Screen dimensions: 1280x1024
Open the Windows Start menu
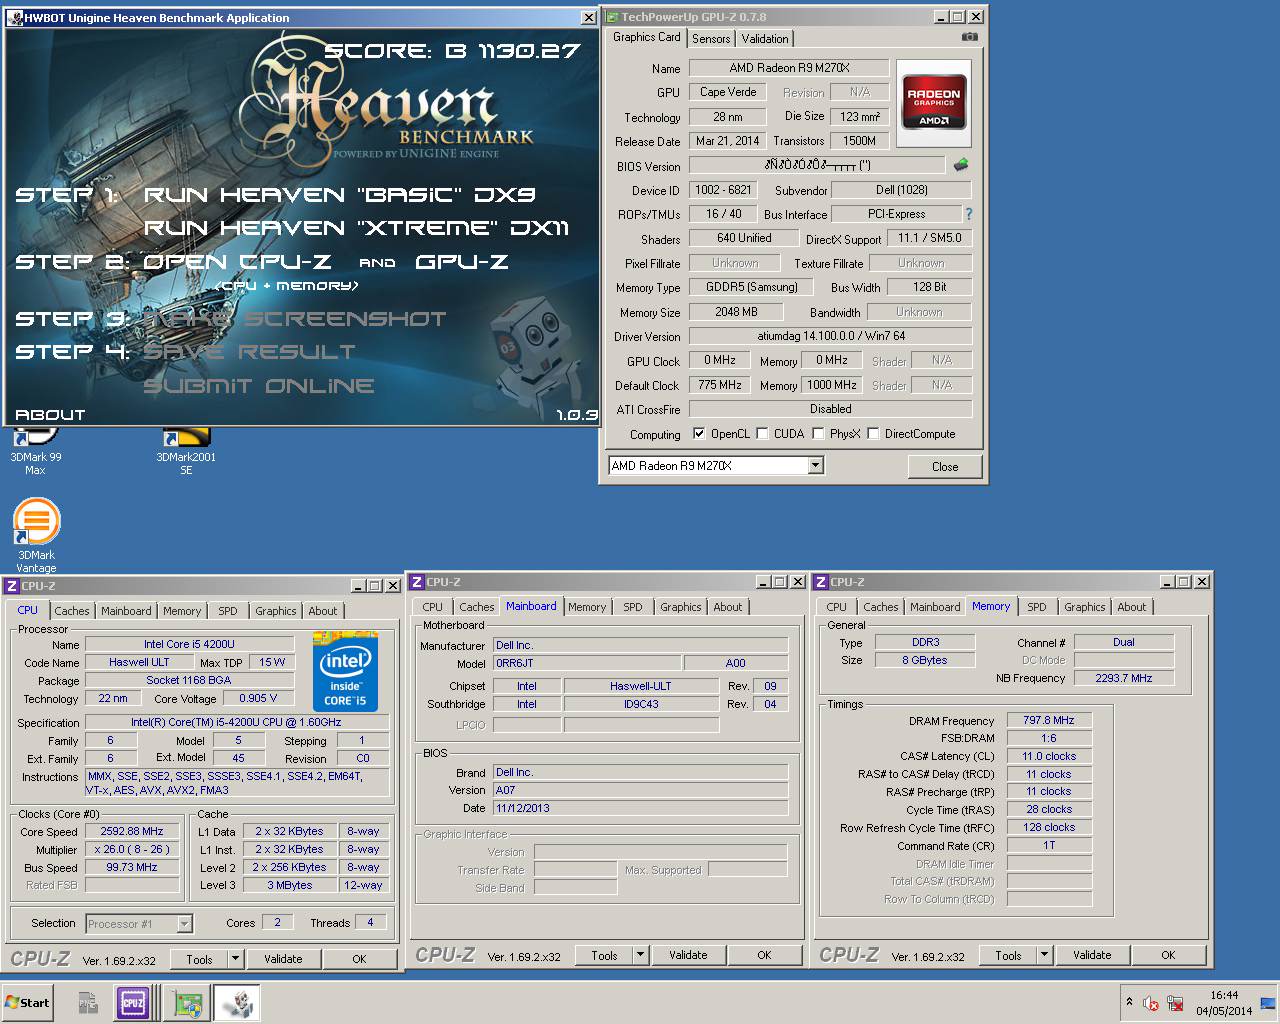pos(28,1003)
